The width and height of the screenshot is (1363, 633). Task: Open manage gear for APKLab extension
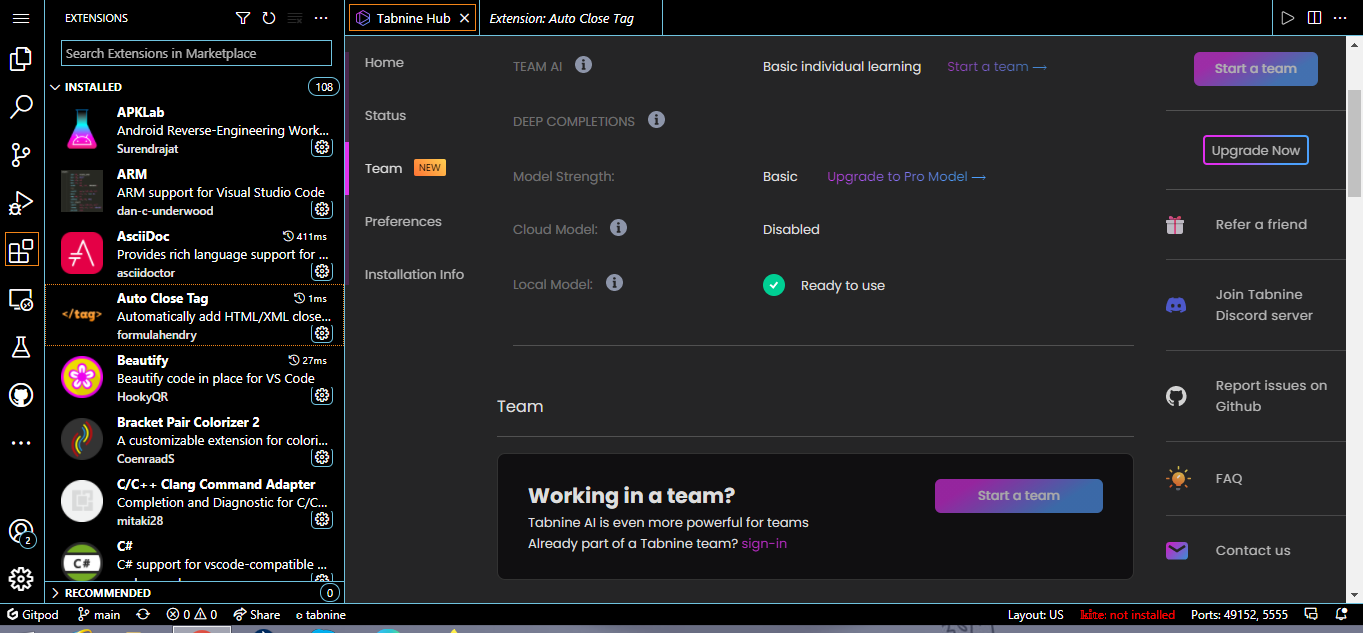pyautogui.click(x=322, y=147)
